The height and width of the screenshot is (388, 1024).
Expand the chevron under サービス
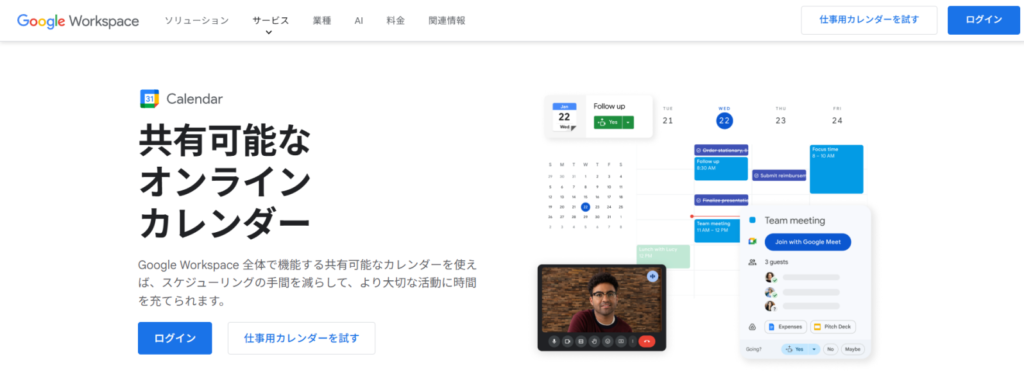pos(269,32)
